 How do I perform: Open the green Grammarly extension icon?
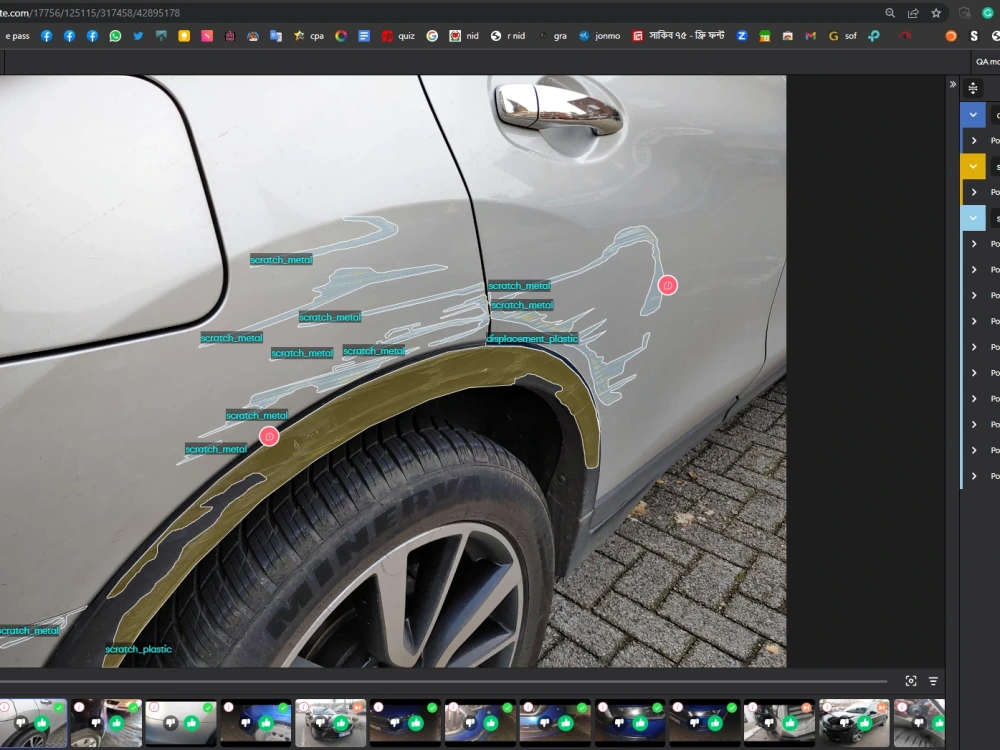[987, 13]
